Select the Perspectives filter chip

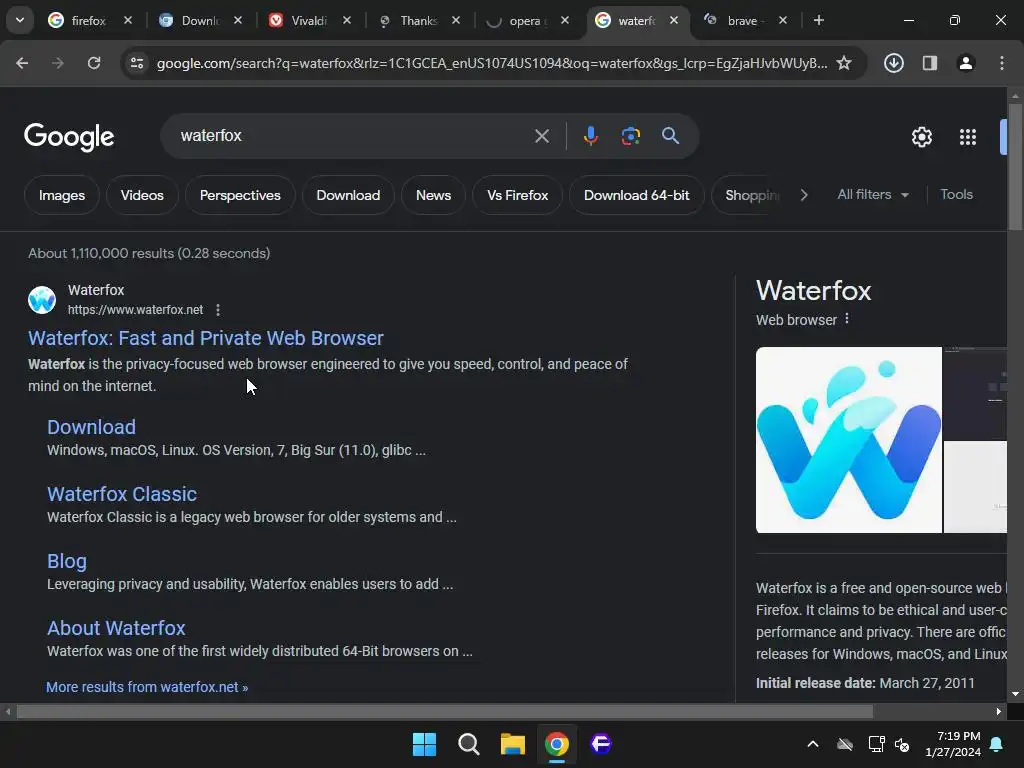240,195
